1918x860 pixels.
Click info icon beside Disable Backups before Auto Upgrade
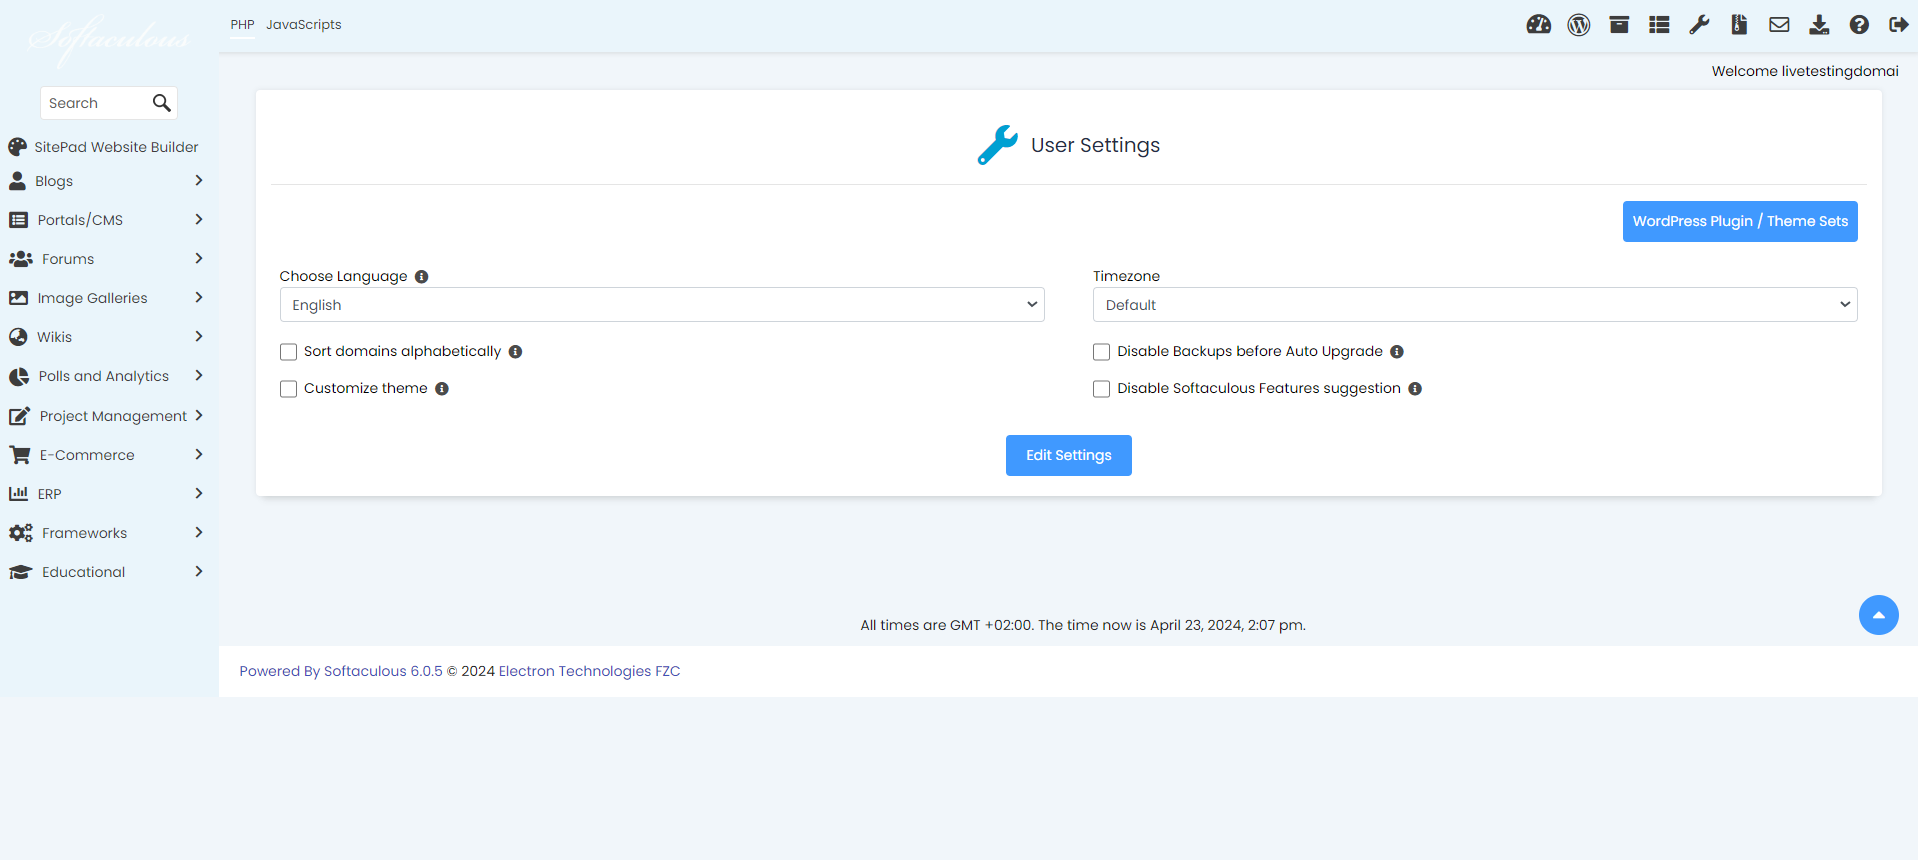coord(1397,352)
